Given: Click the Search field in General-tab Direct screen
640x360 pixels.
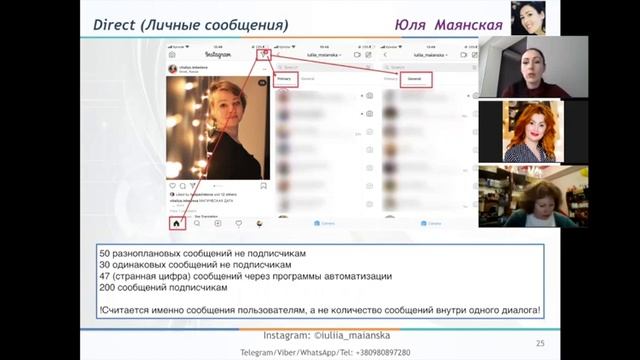Looking at the screenshot, I should [x=430, y=67].
